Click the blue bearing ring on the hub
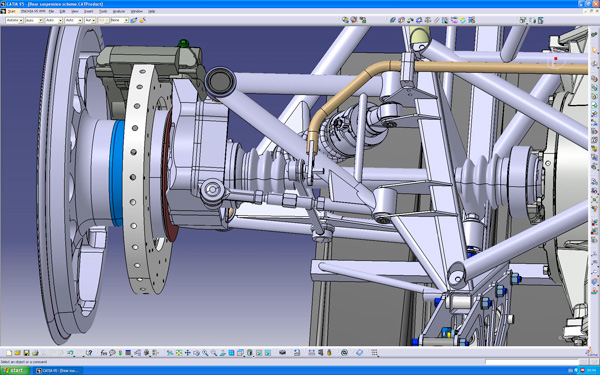 pyautogui.click(x=116, y=173)
